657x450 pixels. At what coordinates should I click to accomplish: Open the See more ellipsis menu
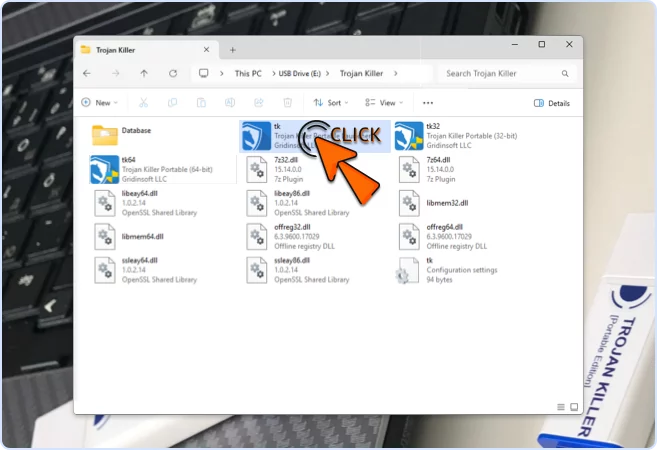coord(428,103)
